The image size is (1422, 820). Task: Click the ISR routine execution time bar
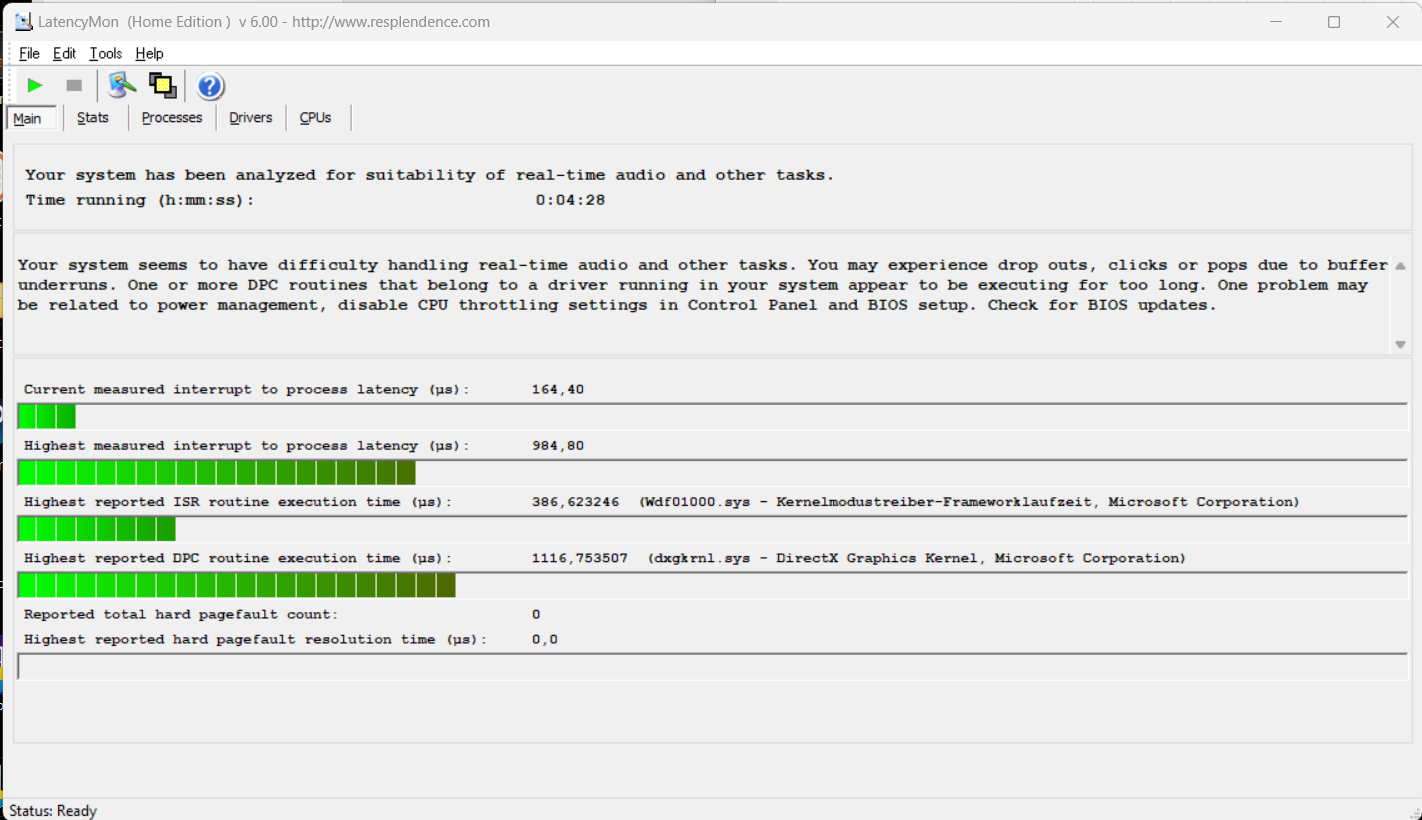pyautogui.click(x=713, y=529)
